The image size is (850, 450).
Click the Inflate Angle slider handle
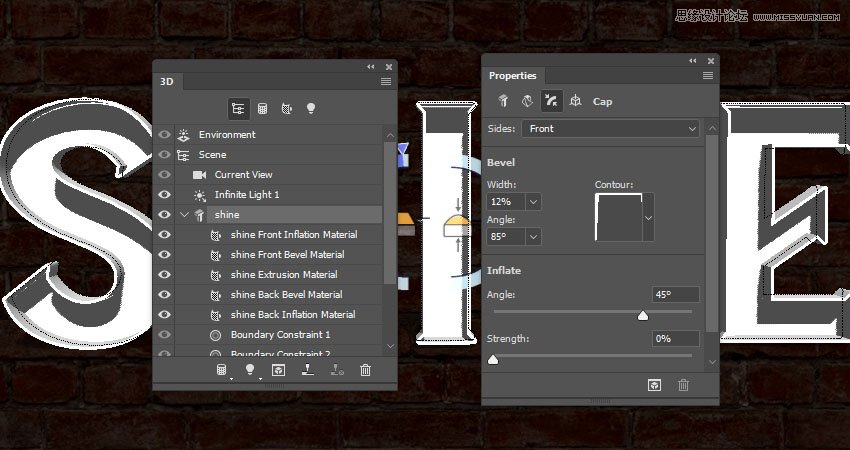(x=642, y=316)
